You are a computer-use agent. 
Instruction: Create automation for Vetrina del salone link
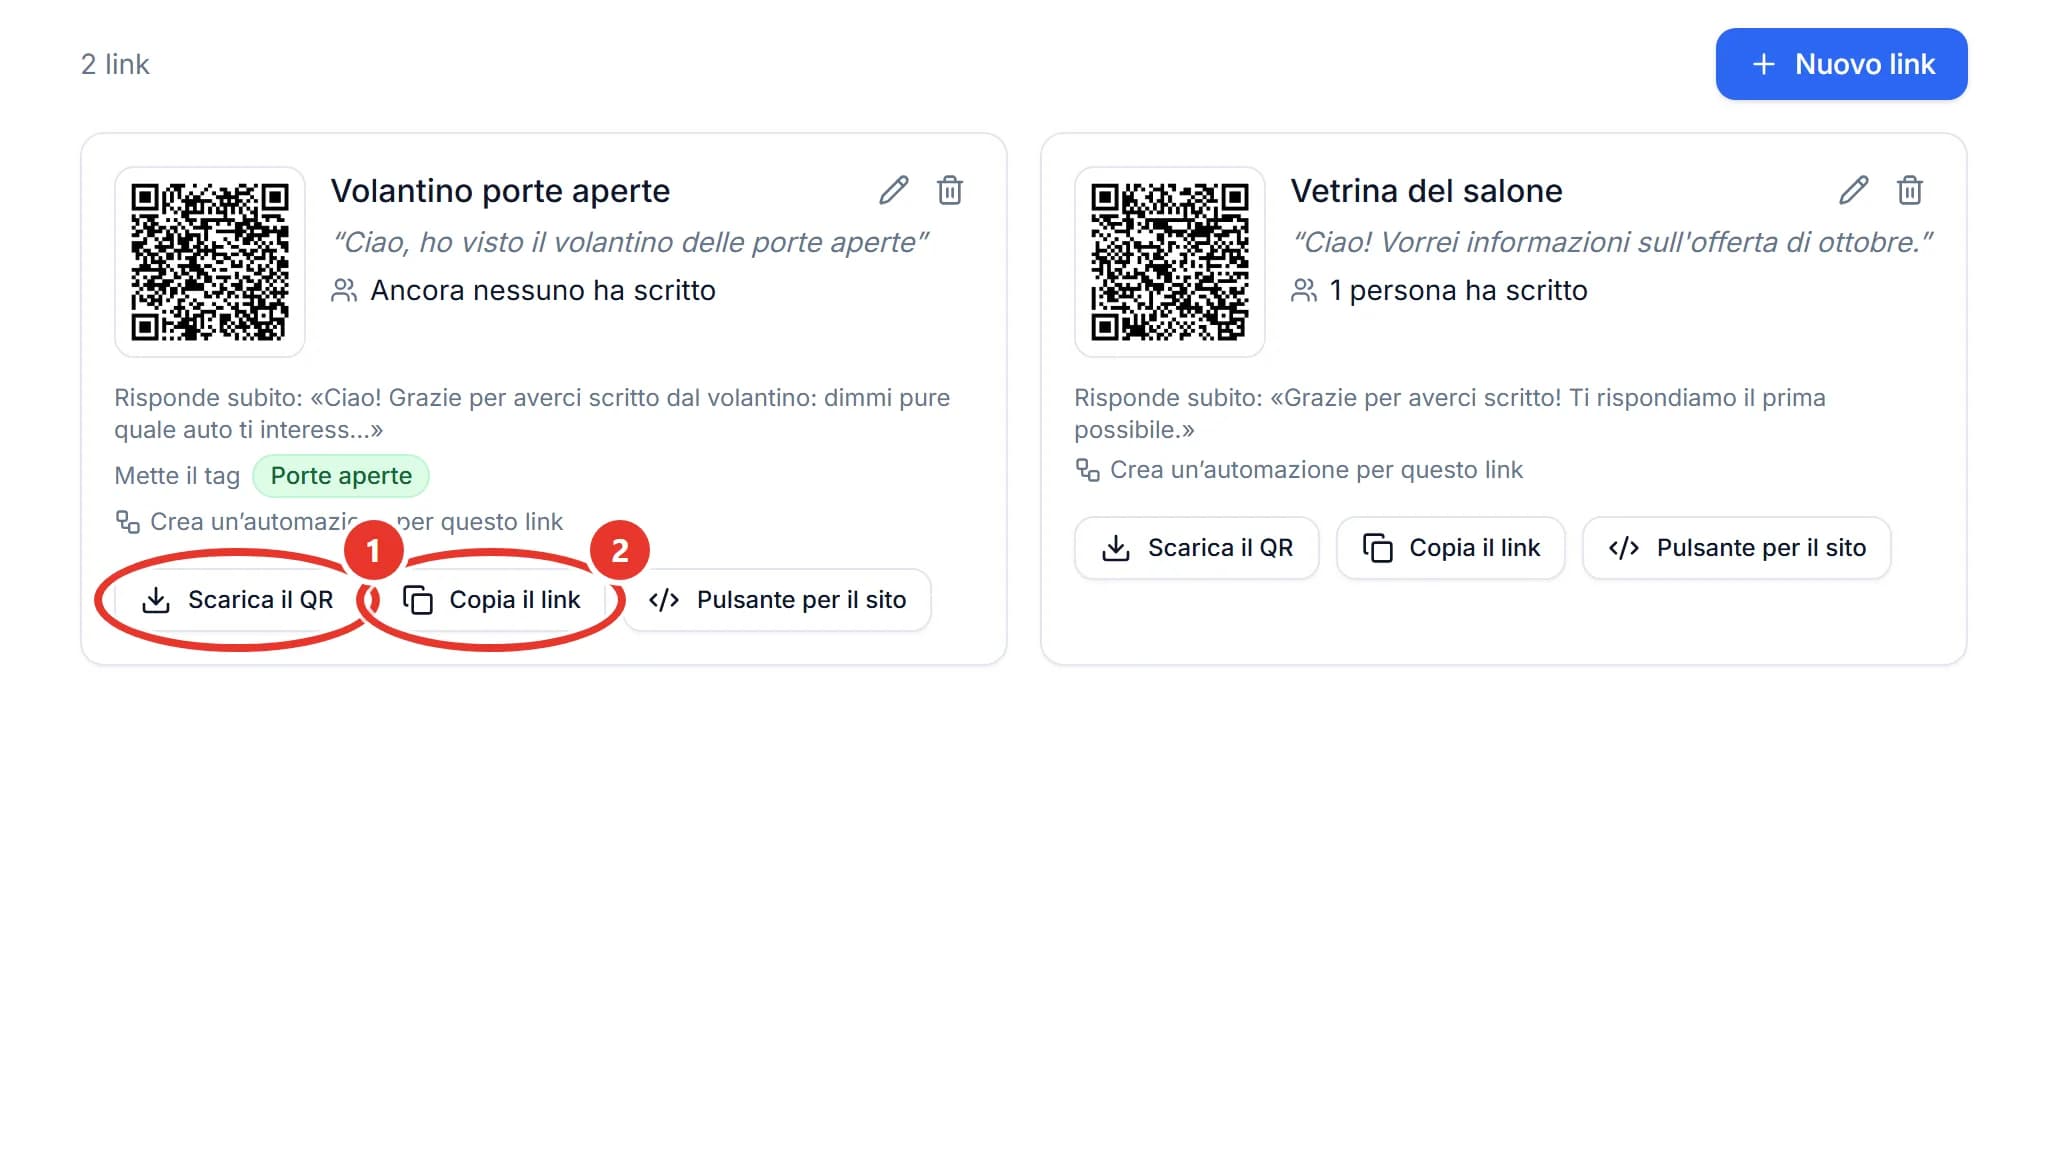(1299, 470)
